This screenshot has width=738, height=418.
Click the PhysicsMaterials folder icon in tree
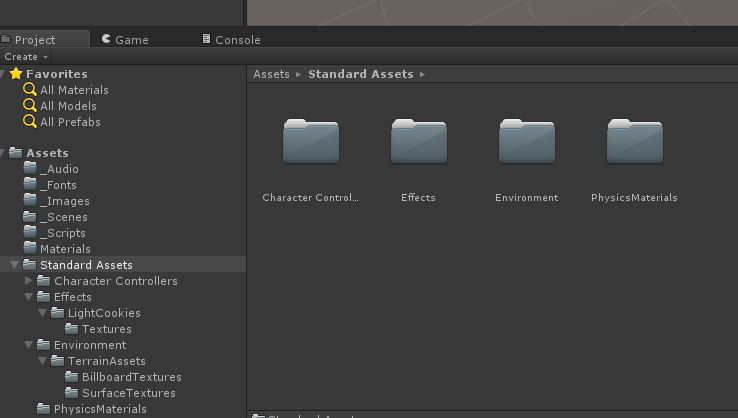[x=43, y=409]
